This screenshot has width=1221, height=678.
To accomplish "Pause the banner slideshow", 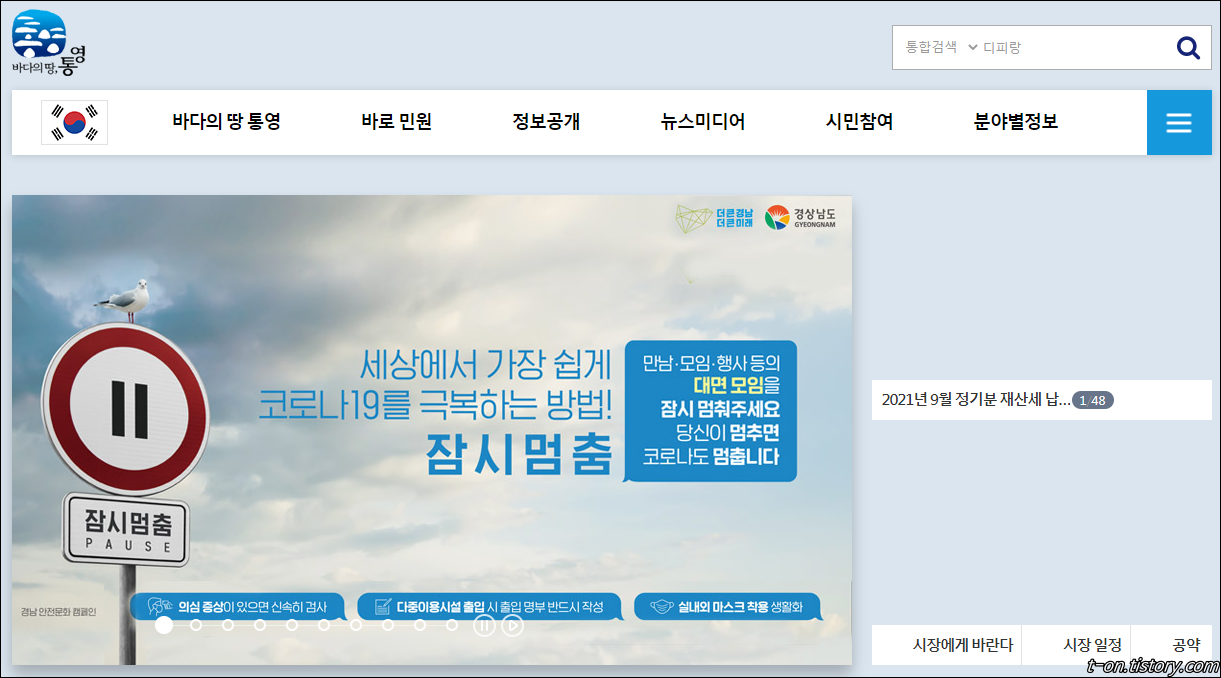I will coord(484,626).
